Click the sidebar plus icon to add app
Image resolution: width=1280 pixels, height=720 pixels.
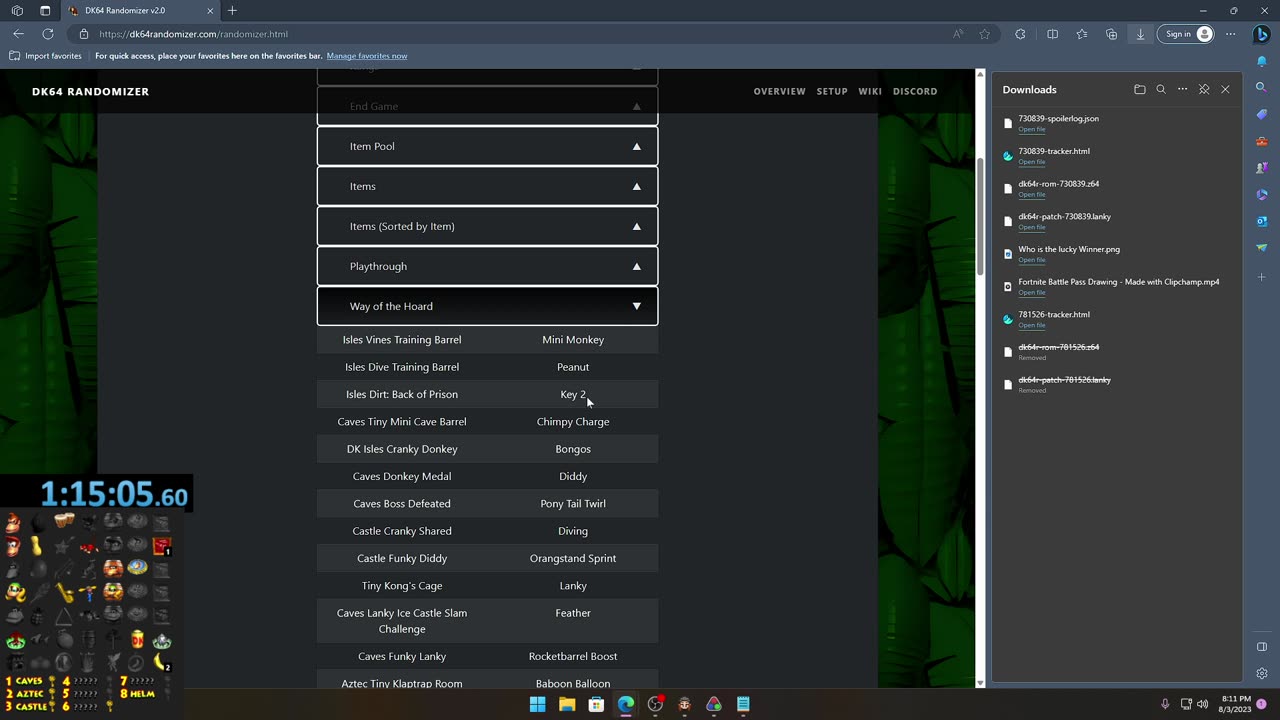1262,277
